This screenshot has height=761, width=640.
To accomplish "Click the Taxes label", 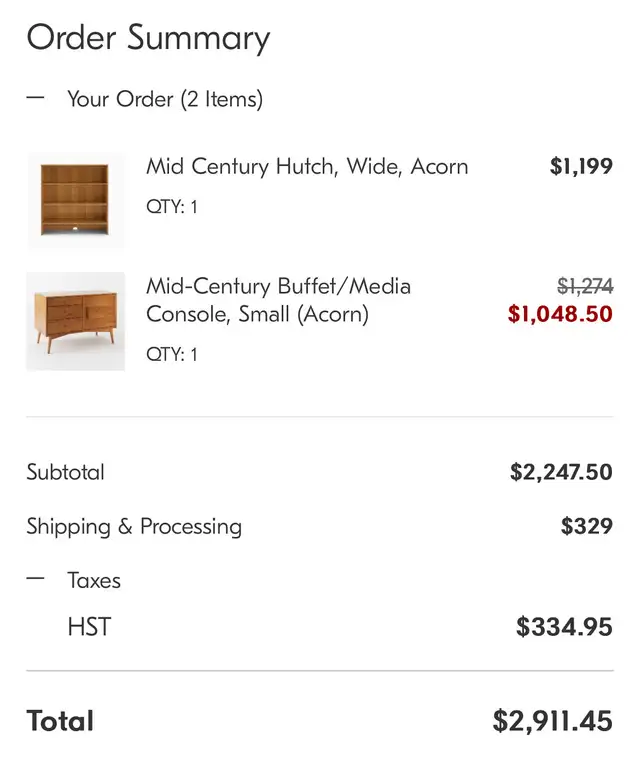I will (x=94, y=580).
